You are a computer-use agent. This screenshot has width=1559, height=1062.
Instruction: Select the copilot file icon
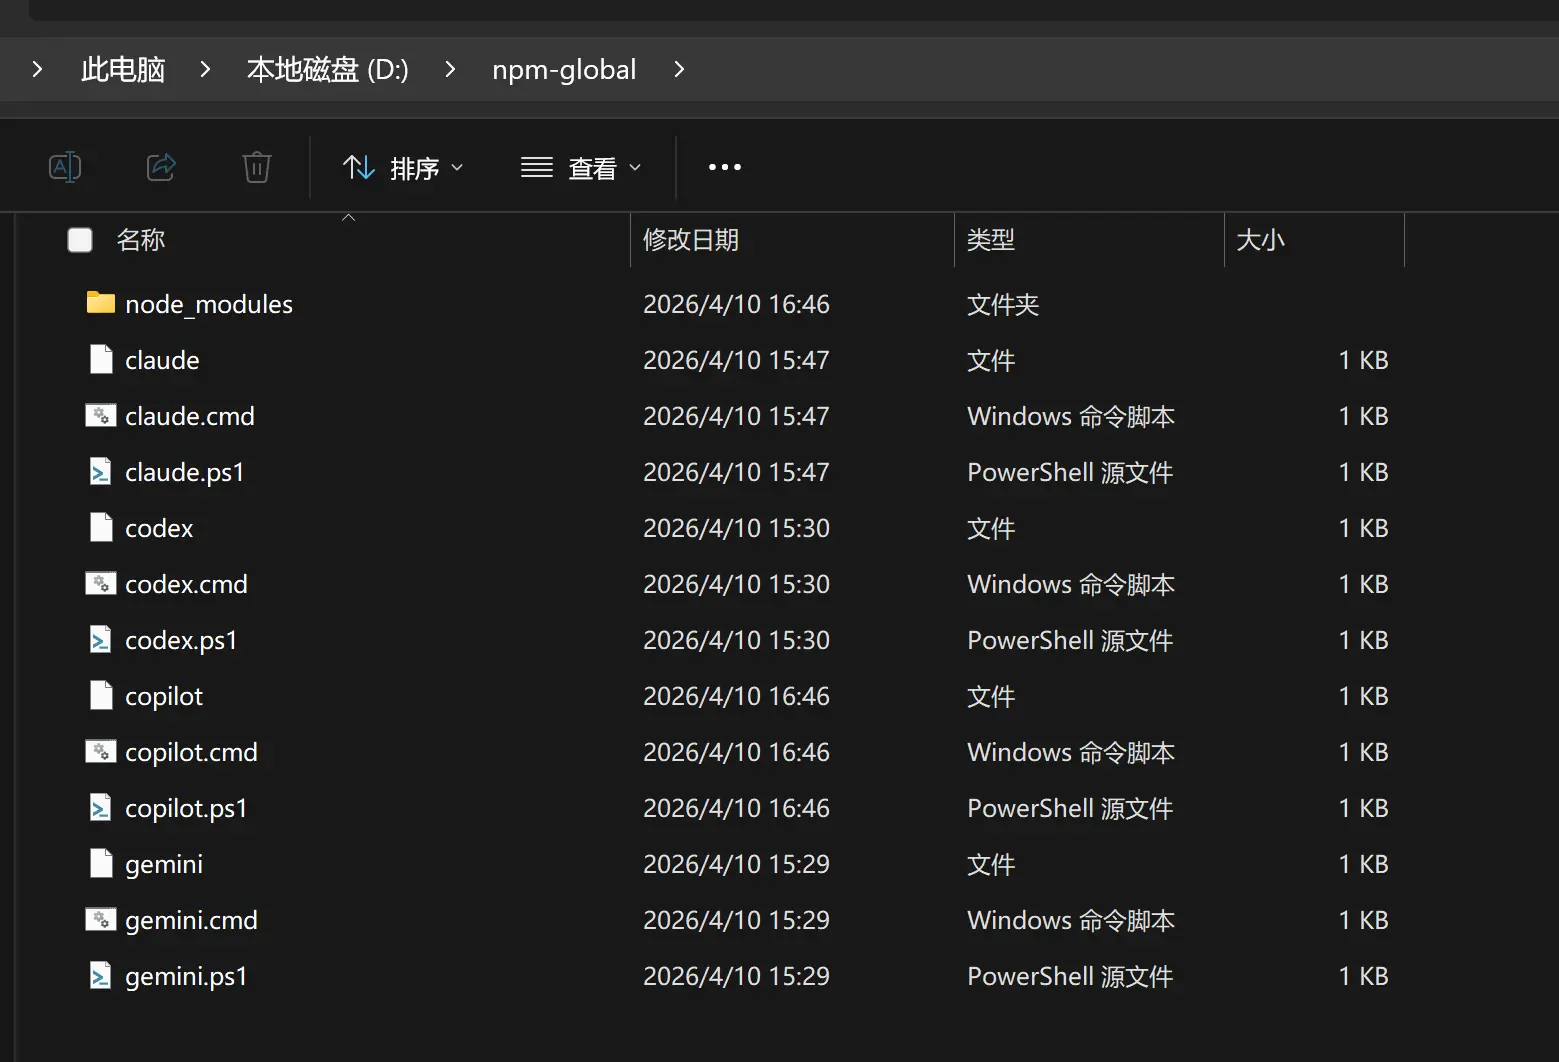(x=101, y=695)
